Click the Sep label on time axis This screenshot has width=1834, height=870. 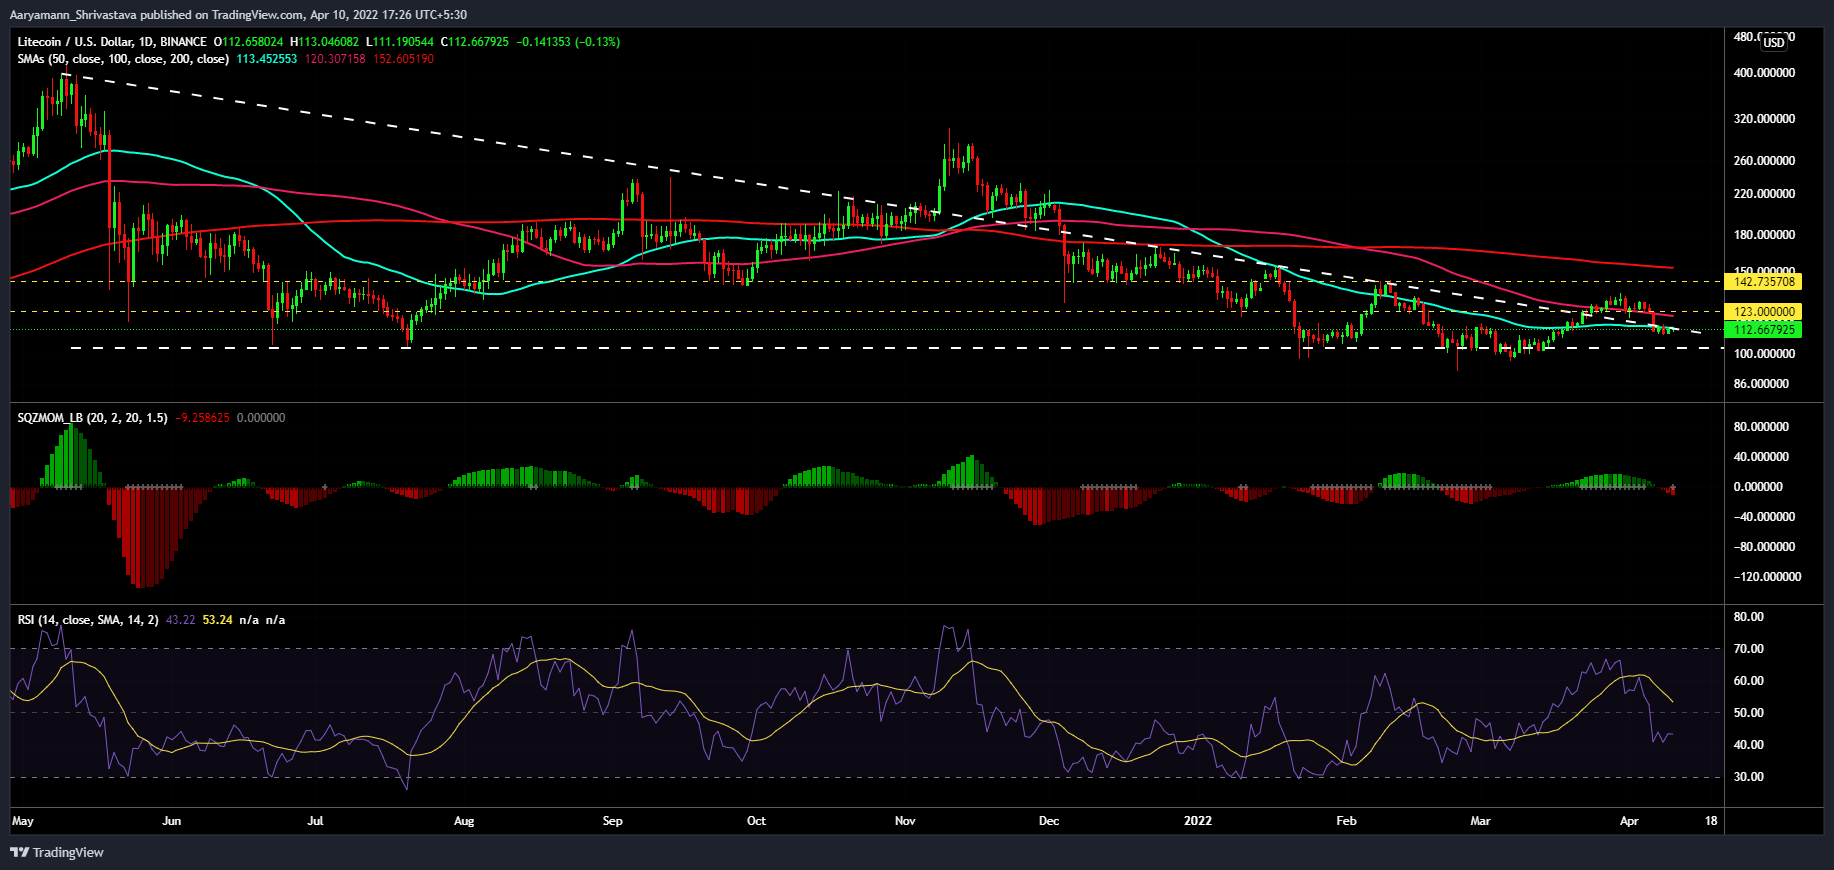[x=613, y=821]
